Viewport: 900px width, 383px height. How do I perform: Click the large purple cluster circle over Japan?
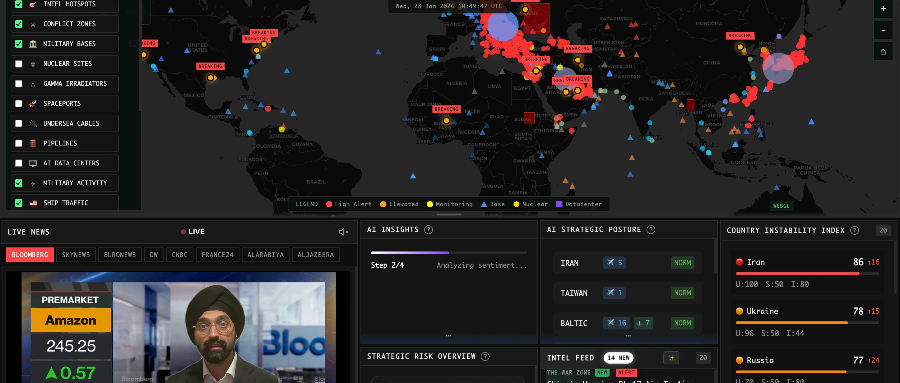tap(778, 68)
